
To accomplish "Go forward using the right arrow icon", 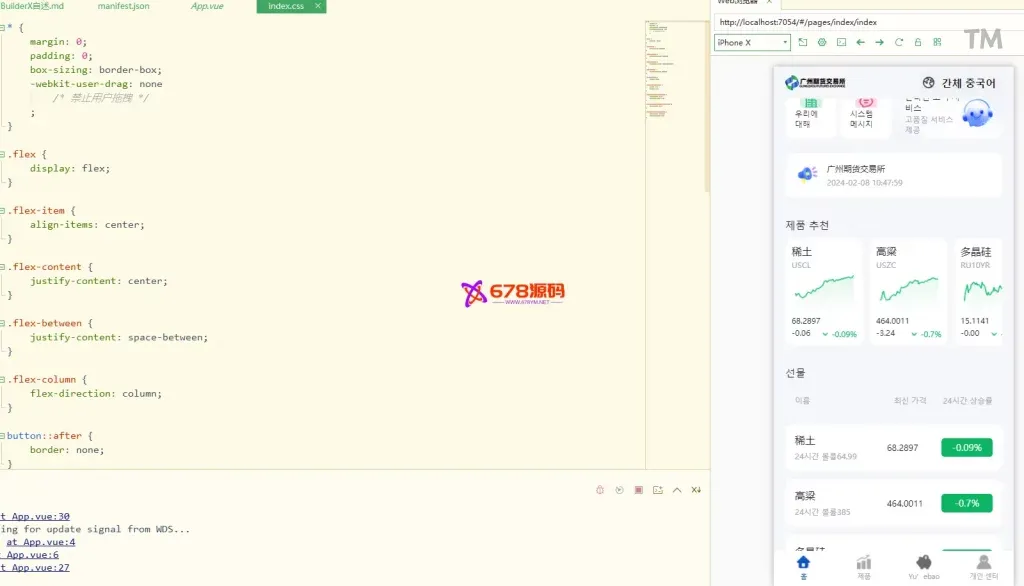I will tap(880, 42).
